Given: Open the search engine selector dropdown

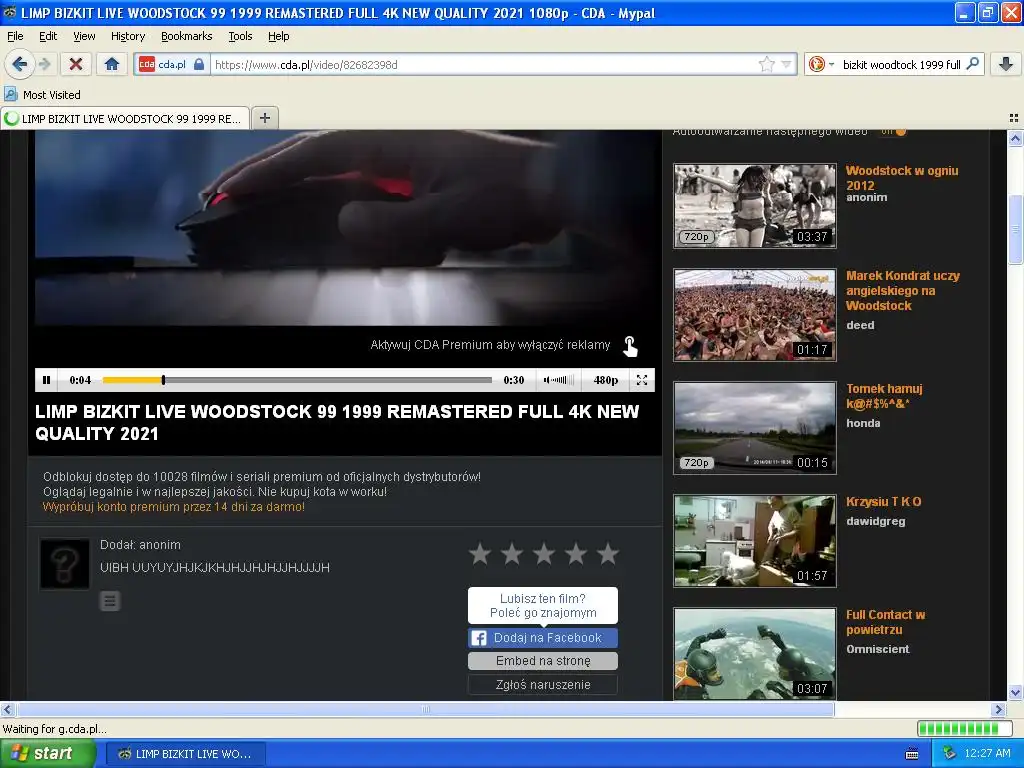Looking at the screenshot, I should coord(822,64).
